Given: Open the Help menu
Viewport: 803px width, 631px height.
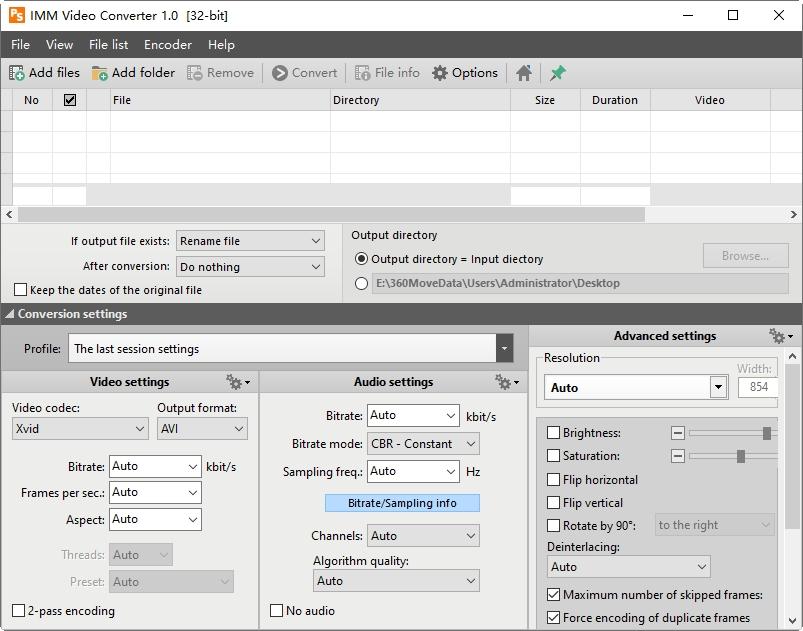Looking at the screenshot, I should [x=221, y=45].
